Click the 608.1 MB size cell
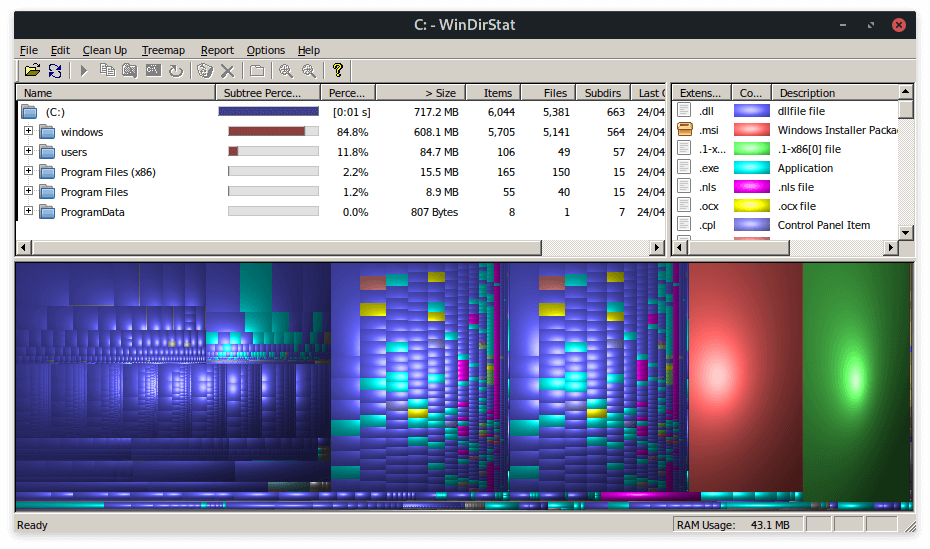930x549 pixels. click(x=436, y=132)
